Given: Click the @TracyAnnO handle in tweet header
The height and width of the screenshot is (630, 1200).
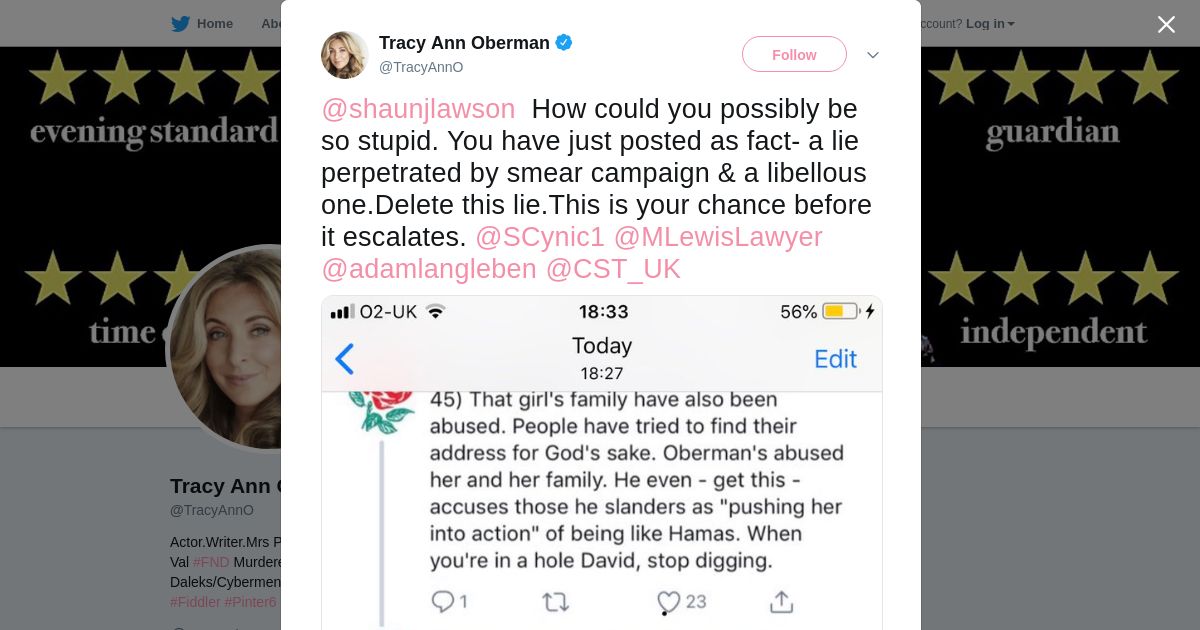Looking at the screenshot, I should click(x=421, y=67).
